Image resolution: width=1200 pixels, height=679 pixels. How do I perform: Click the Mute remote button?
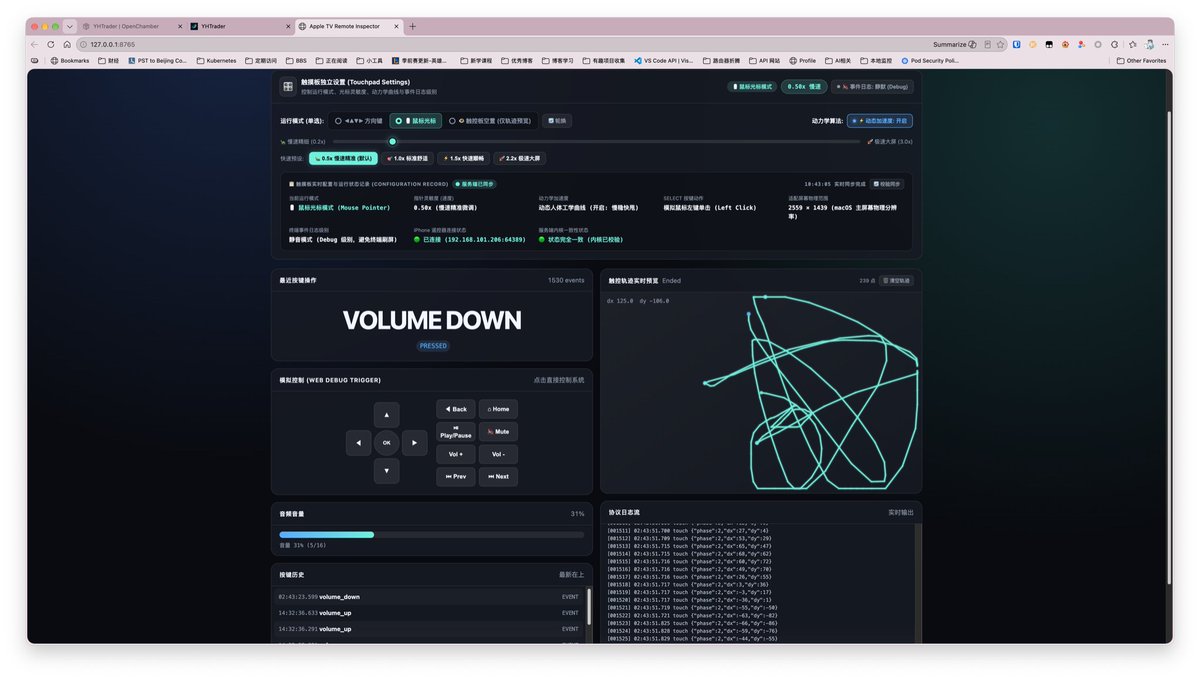pyautogui.click(x=498, y=432)
